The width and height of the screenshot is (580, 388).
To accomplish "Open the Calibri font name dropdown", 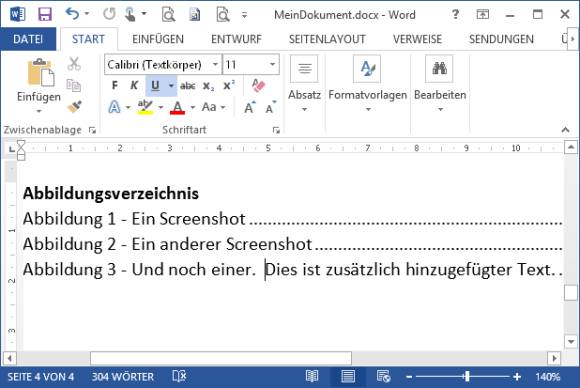I will pos(215,65).
